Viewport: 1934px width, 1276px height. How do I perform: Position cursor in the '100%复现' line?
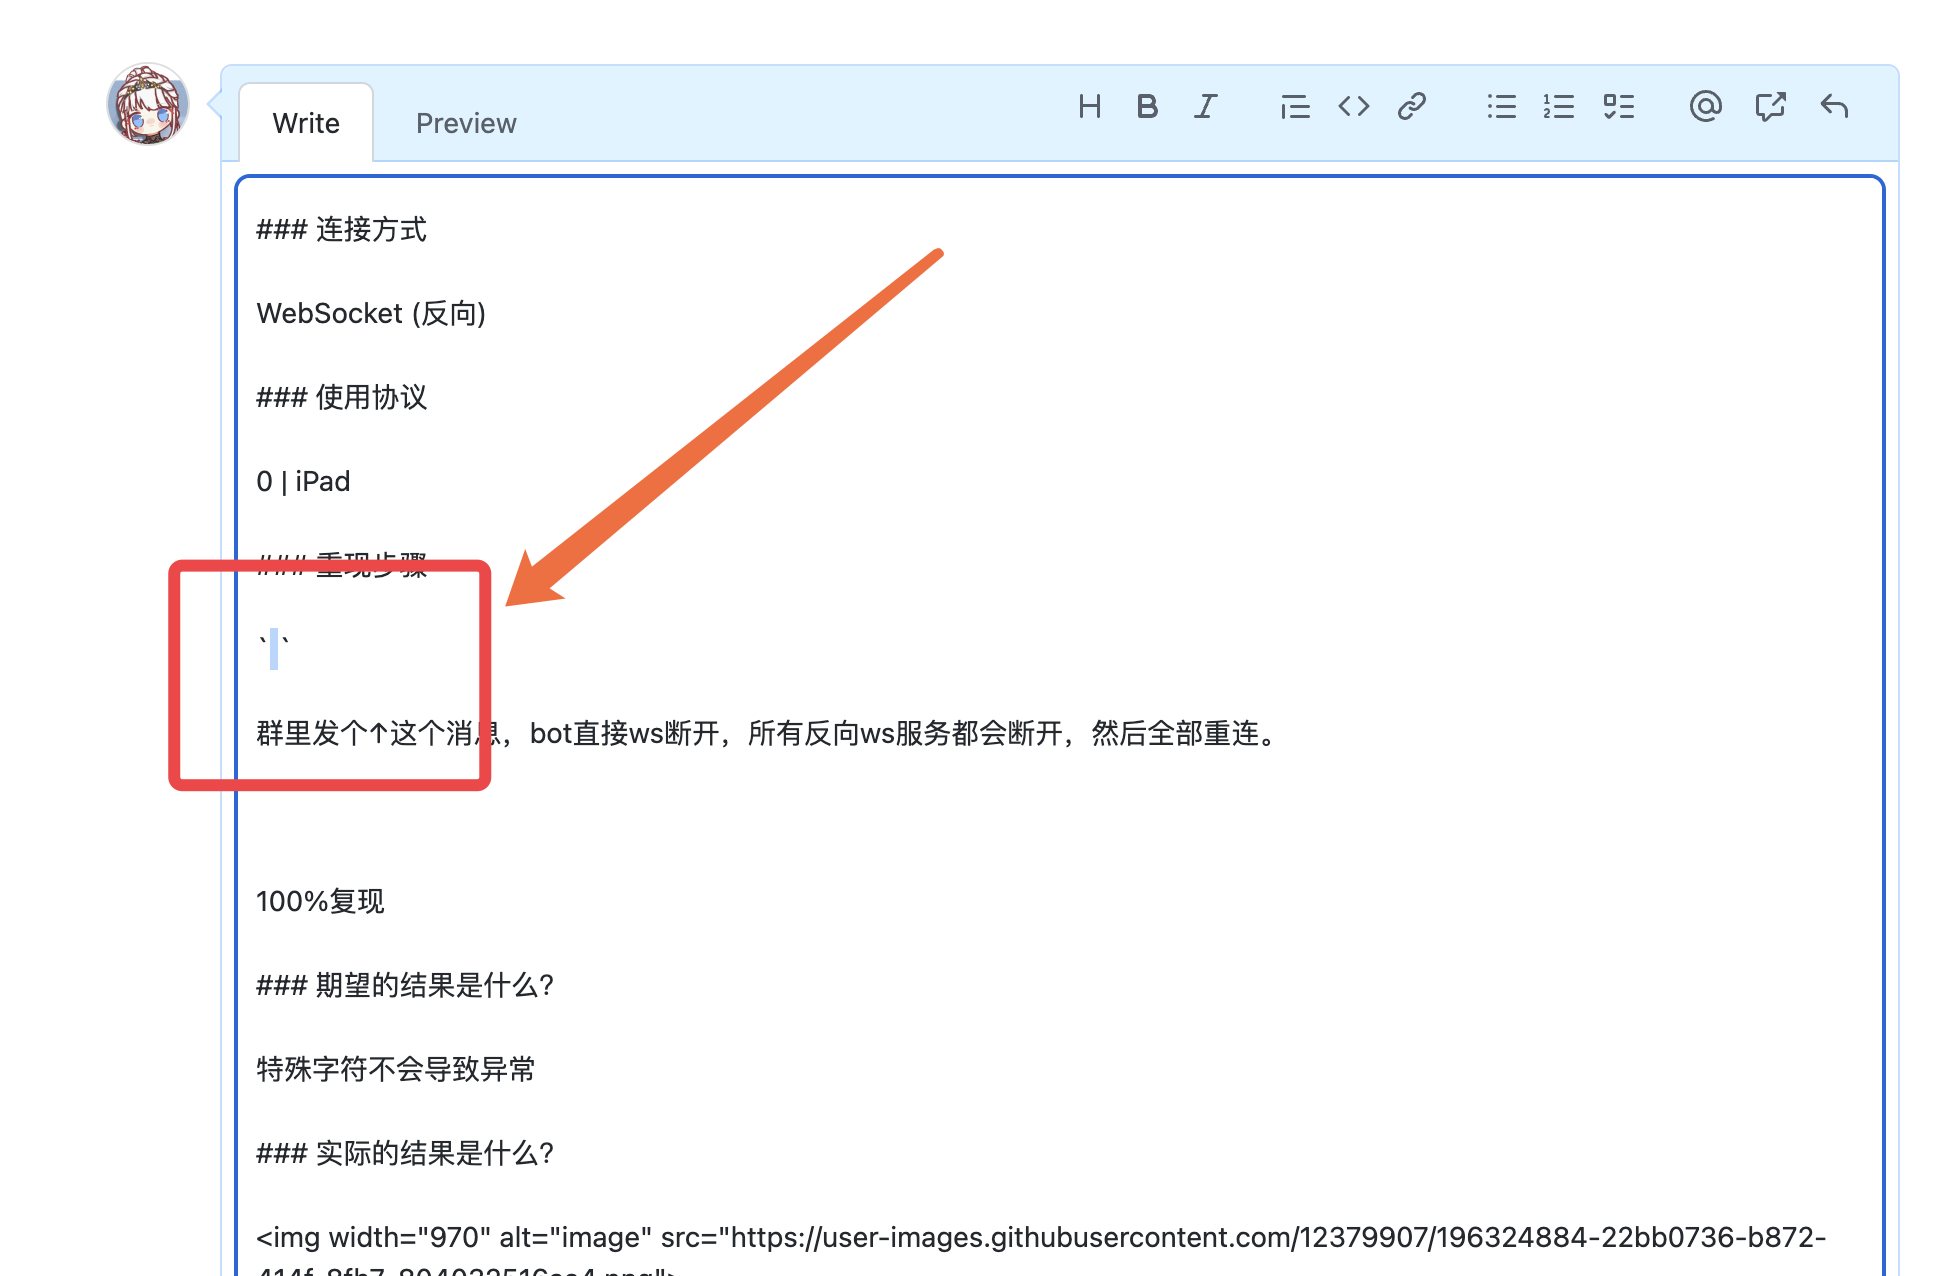tap(320, 901)
